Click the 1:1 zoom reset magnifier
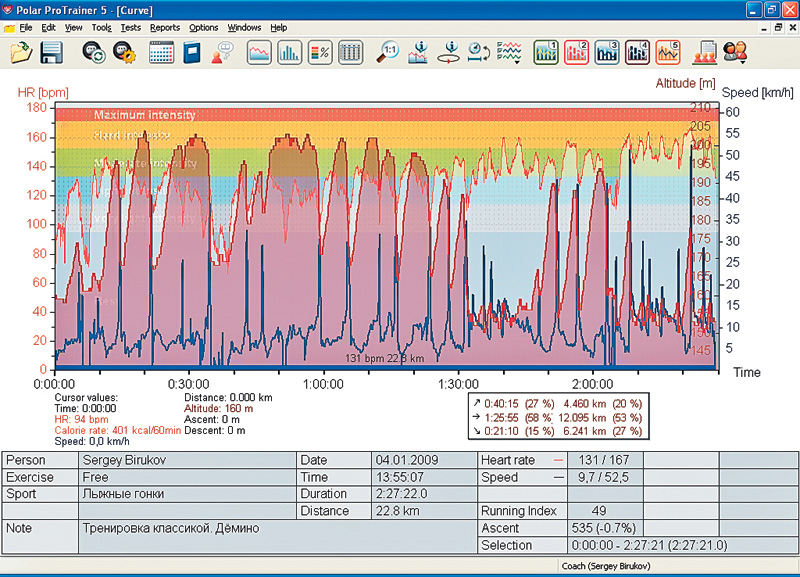Viewport: 800px width, 577px height. 388,53
